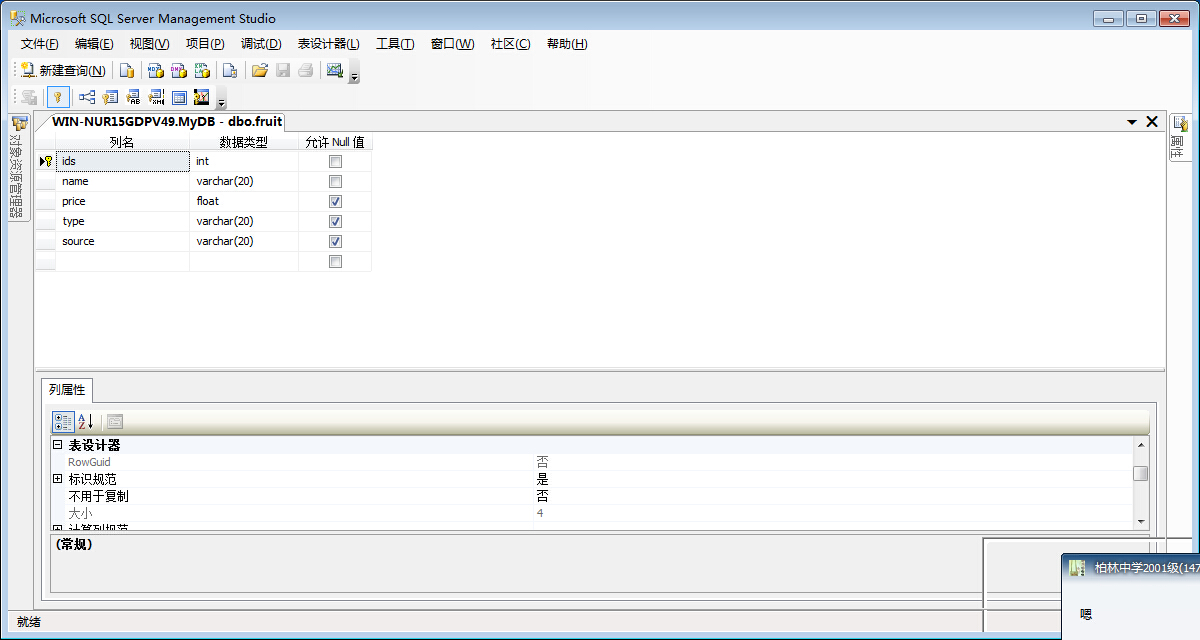Expand the 标识规范 property

point(58,479)
